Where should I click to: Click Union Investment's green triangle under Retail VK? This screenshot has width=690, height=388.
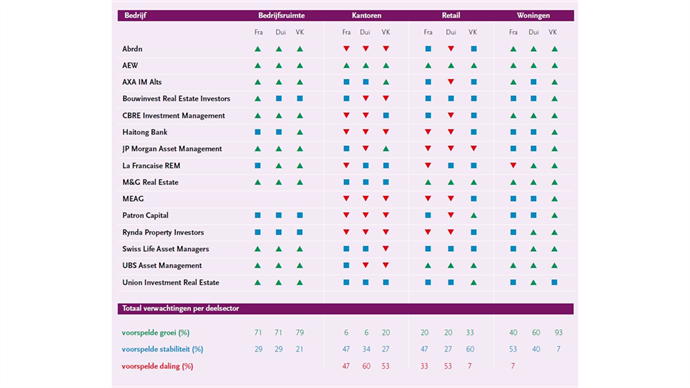coord(473,282)
